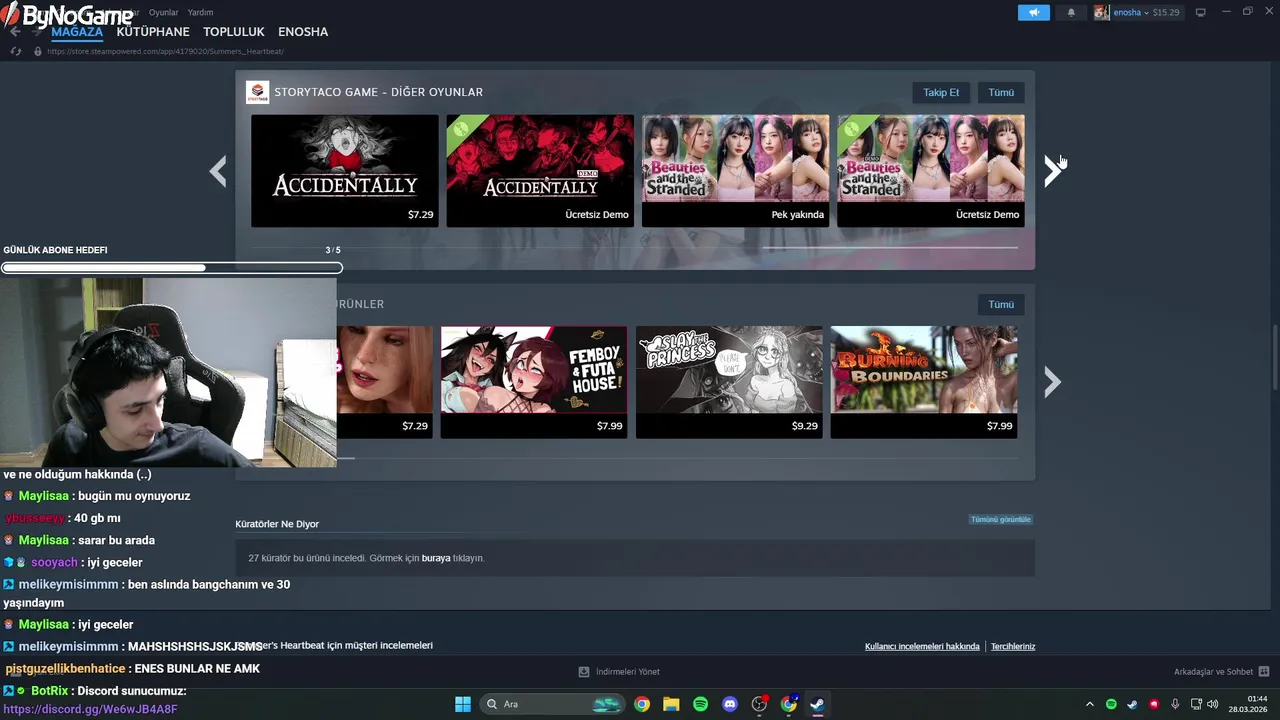The width and height of the screenshot is (1280, 720).
Task: Advance lower product carousel with right arrow
Action: tap(1052, 382)
